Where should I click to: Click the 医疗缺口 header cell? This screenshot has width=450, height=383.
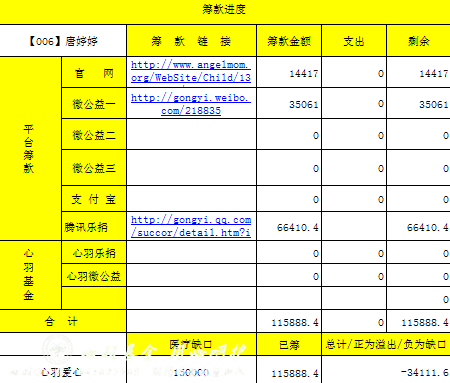pos(191,344)
